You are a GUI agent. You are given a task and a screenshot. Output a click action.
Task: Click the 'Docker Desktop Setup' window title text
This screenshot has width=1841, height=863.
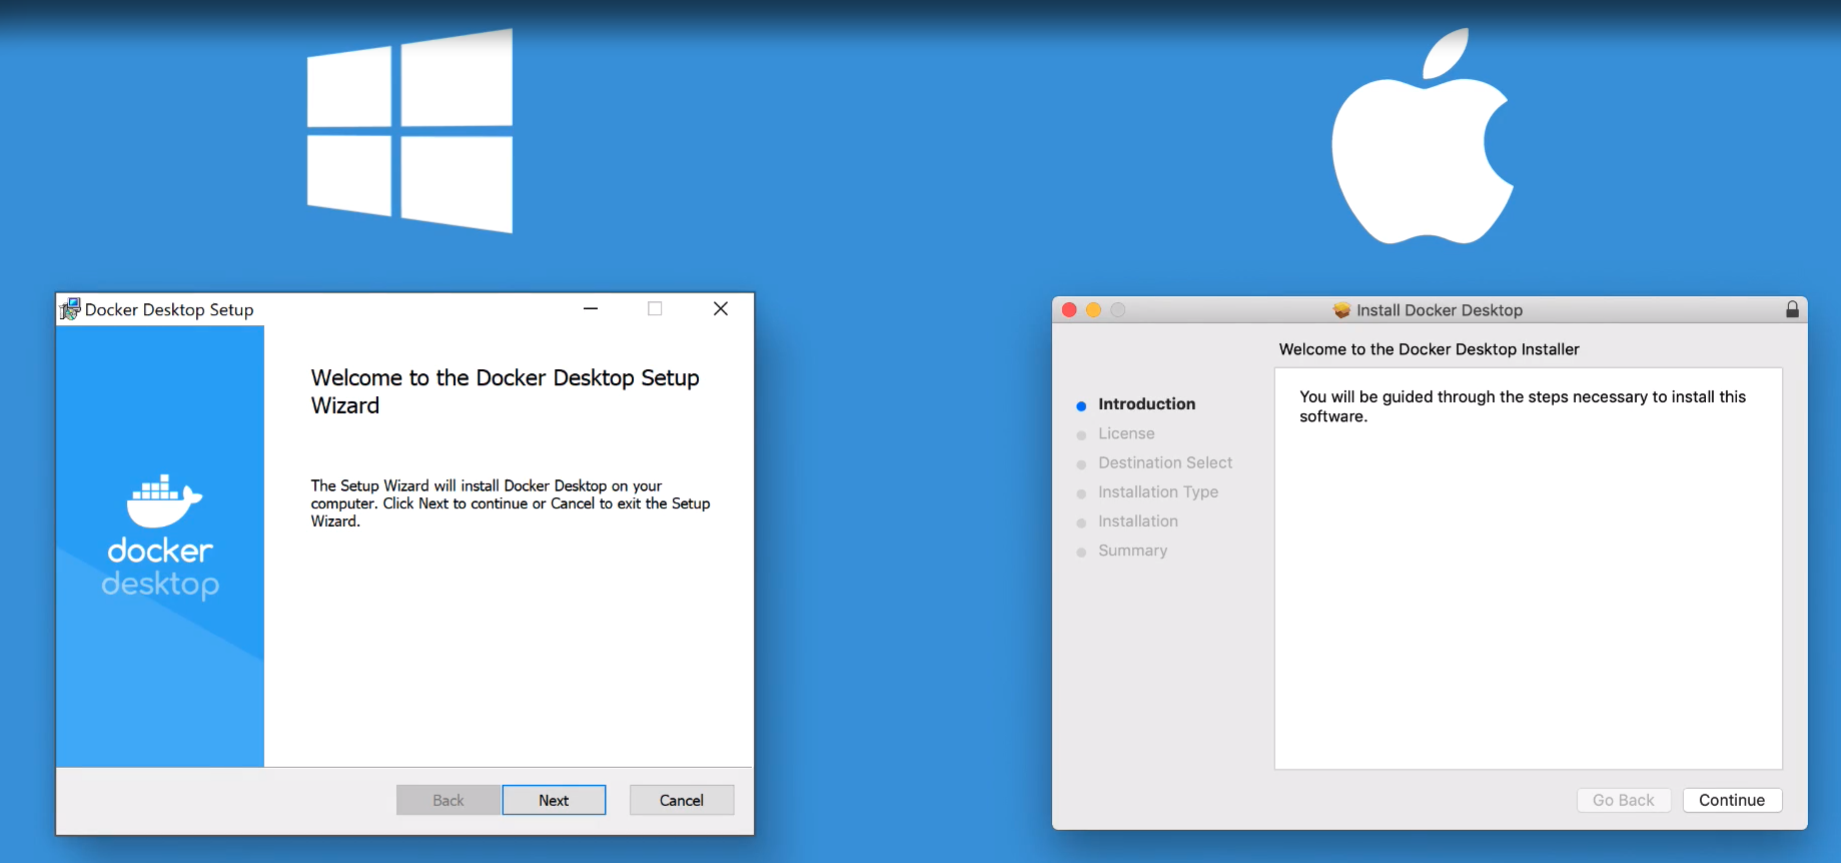coord(169,310)
